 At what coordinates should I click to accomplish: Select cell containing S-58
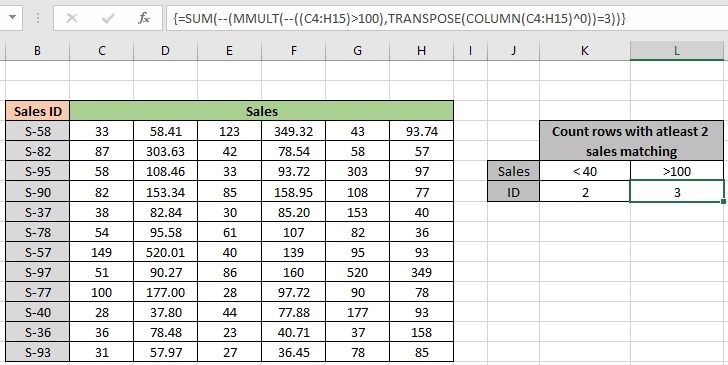click(x=38, y=131)
